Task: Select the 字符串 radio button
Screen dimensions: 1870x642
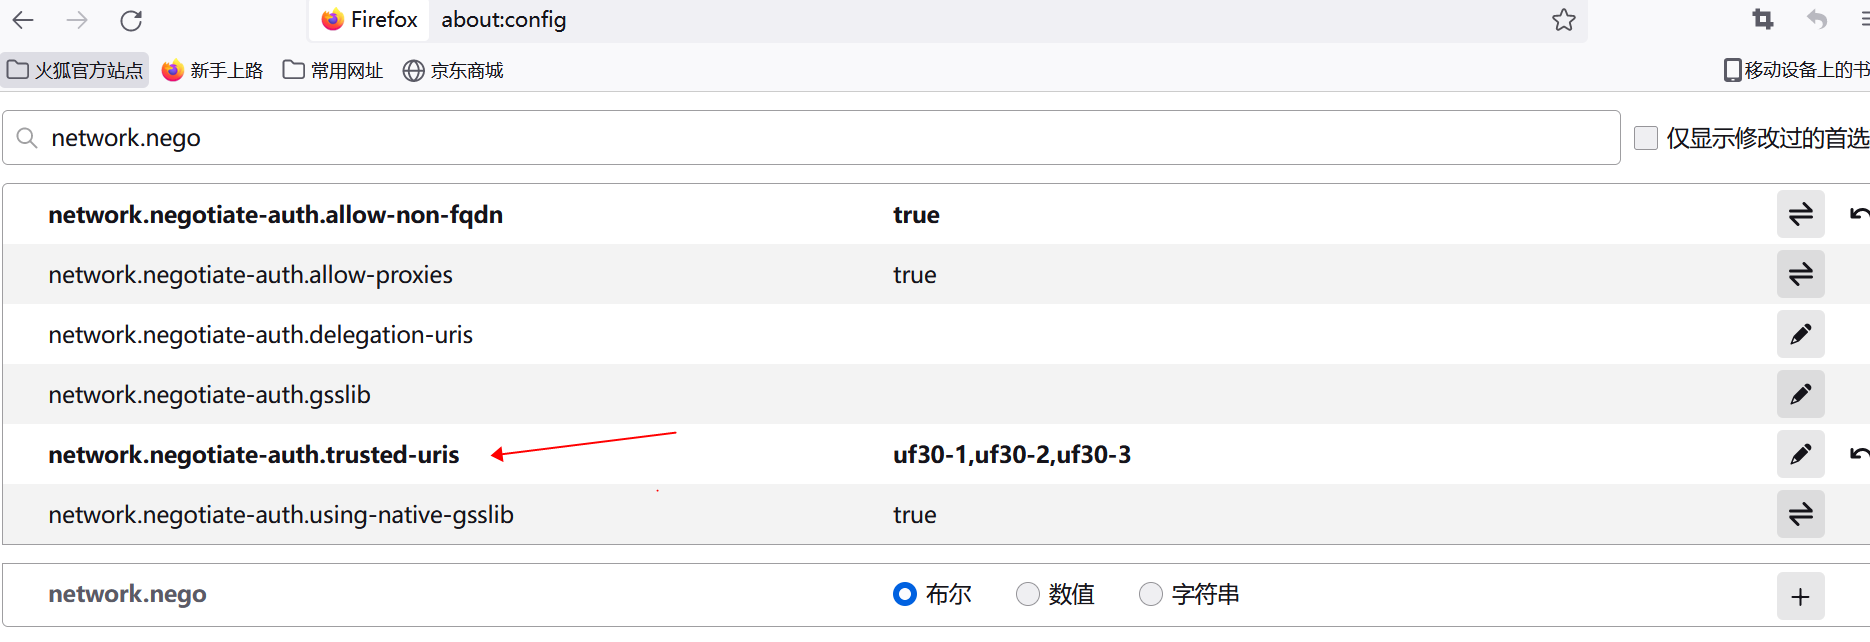Action: (1151, 594)
